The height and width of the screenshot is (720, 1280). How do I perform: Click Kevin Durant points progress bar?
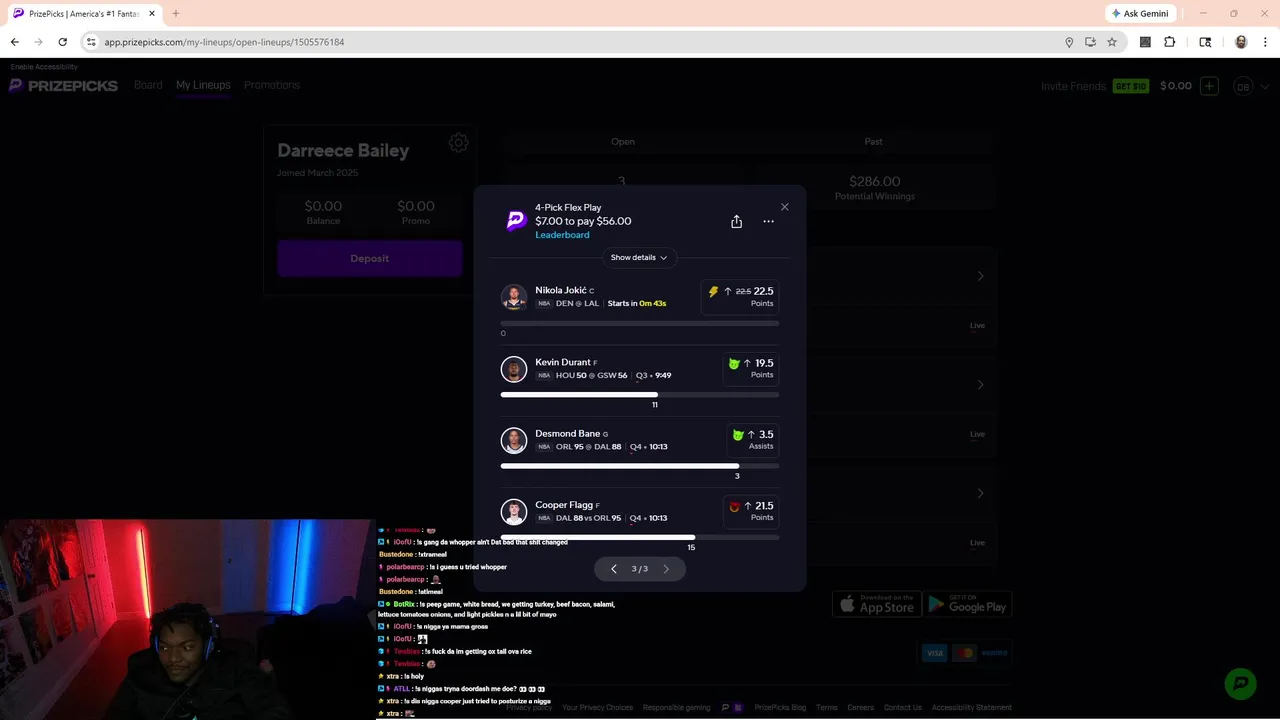point(640,395)
